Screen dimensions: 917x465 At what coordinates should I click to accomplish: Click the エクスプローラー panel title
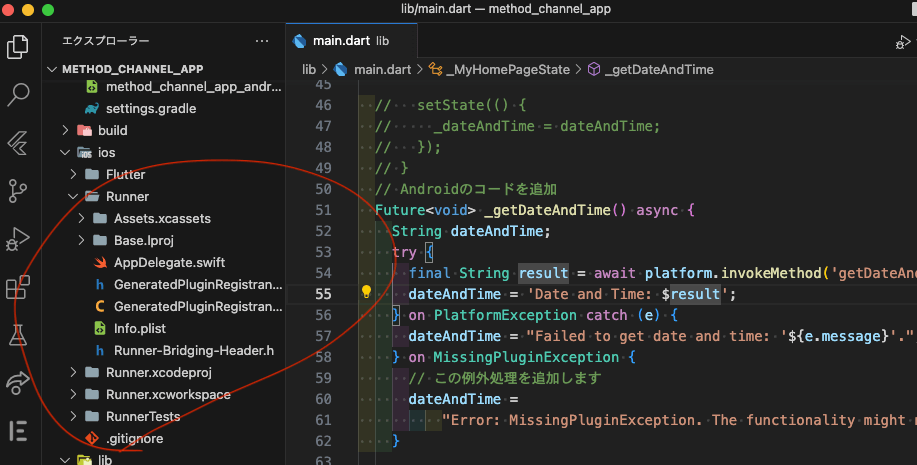(106, 41)
